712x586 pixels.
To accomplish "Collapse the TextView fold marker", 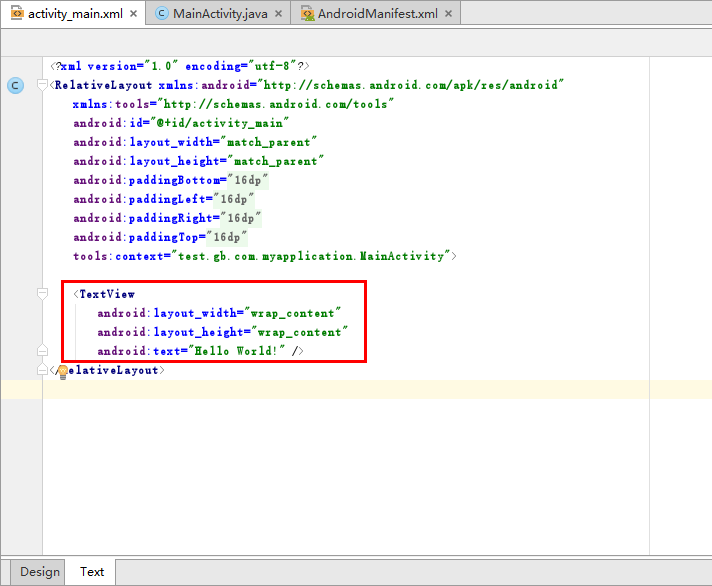I will [42, 294].
